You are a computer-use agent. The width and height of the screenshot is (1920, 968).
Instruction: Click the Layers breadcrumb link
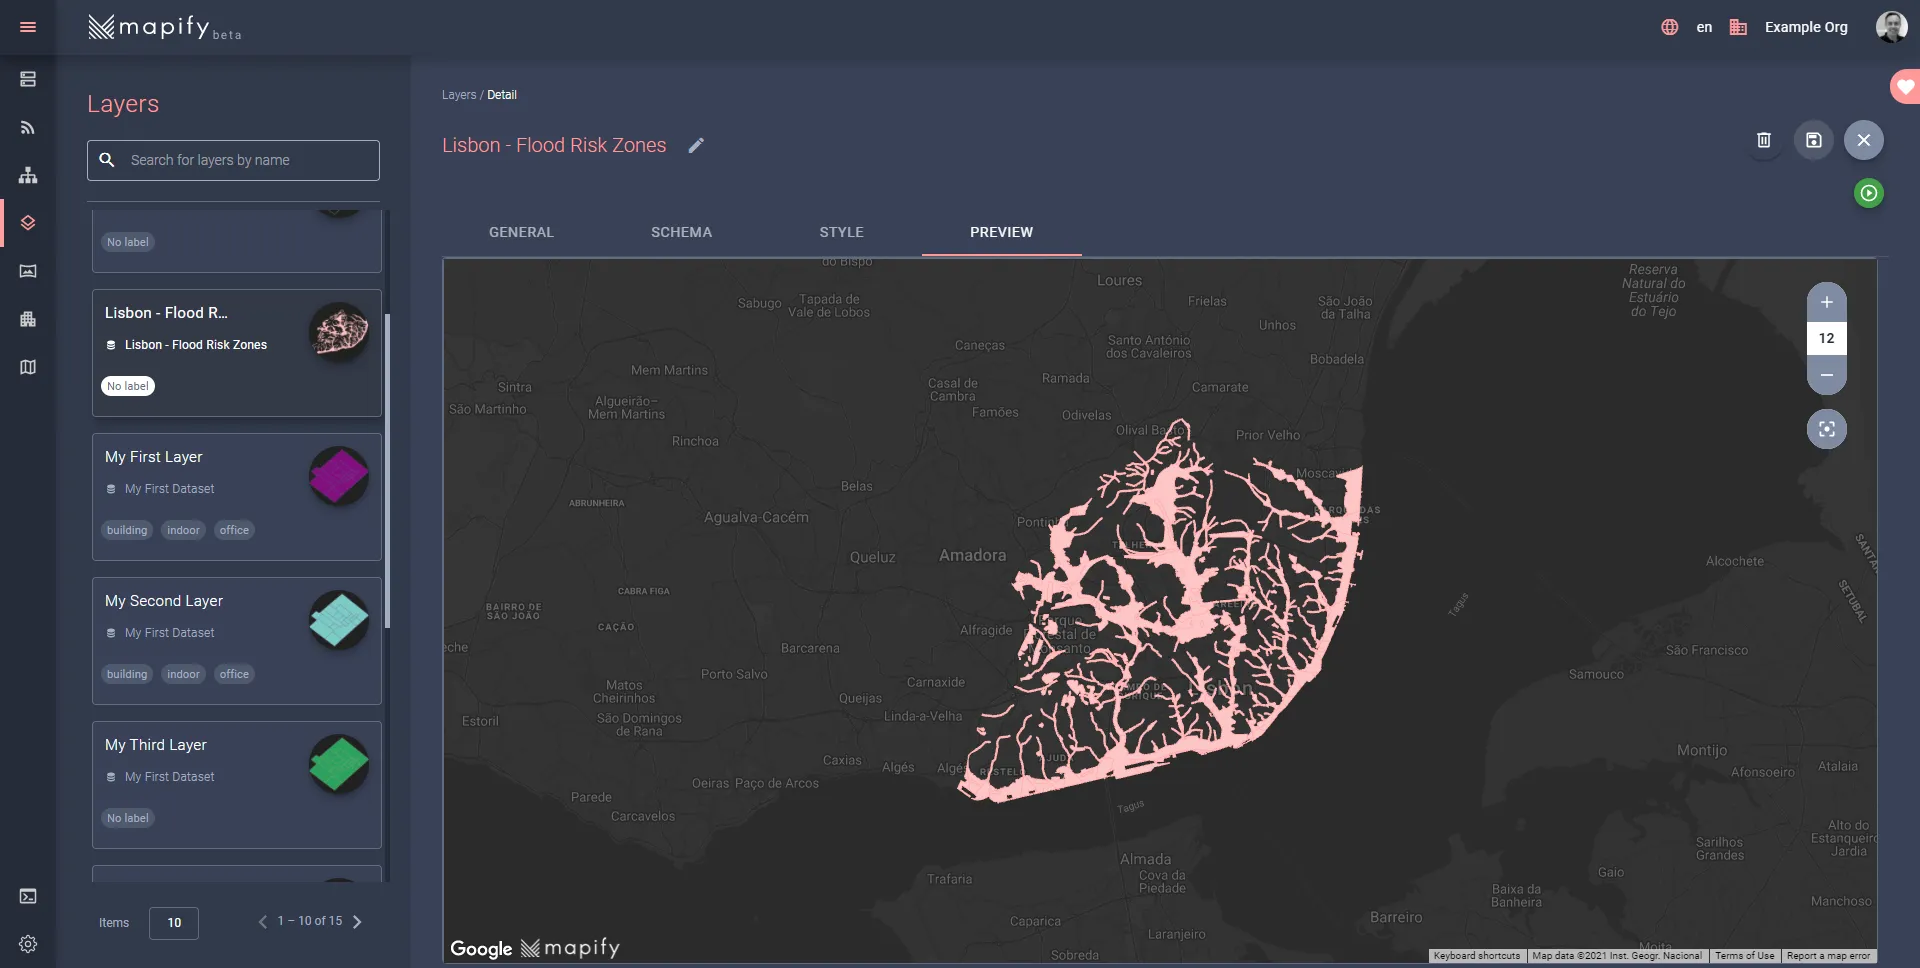(459, 95)
